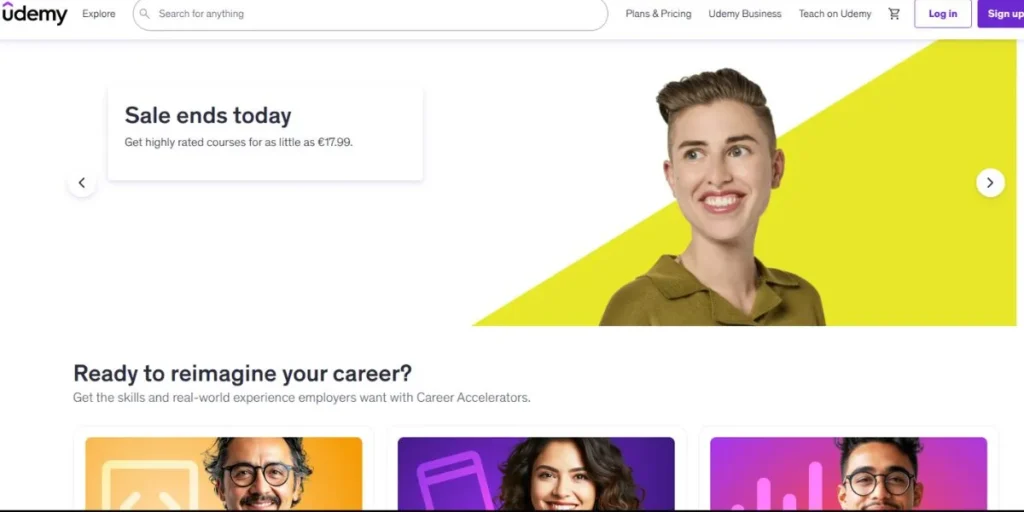Click the code bracket icon on orange card

[150, 485]
